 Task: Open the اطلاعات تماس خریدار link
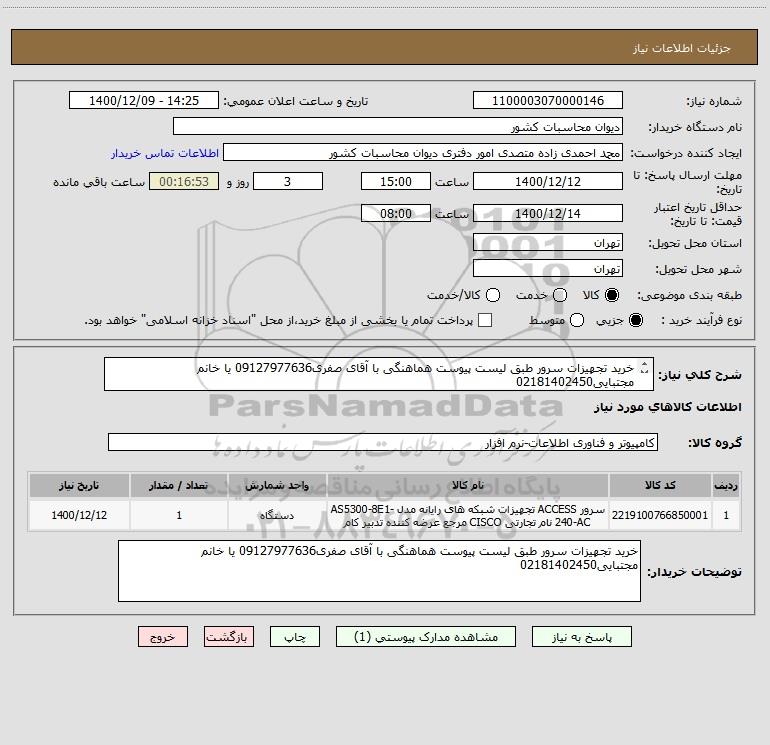(165, 153)
